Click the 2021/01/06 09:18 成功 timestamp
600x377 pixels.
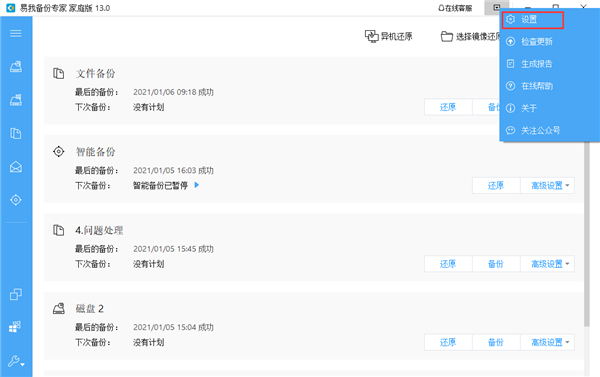pyautogui.click(x=173, y=92)
